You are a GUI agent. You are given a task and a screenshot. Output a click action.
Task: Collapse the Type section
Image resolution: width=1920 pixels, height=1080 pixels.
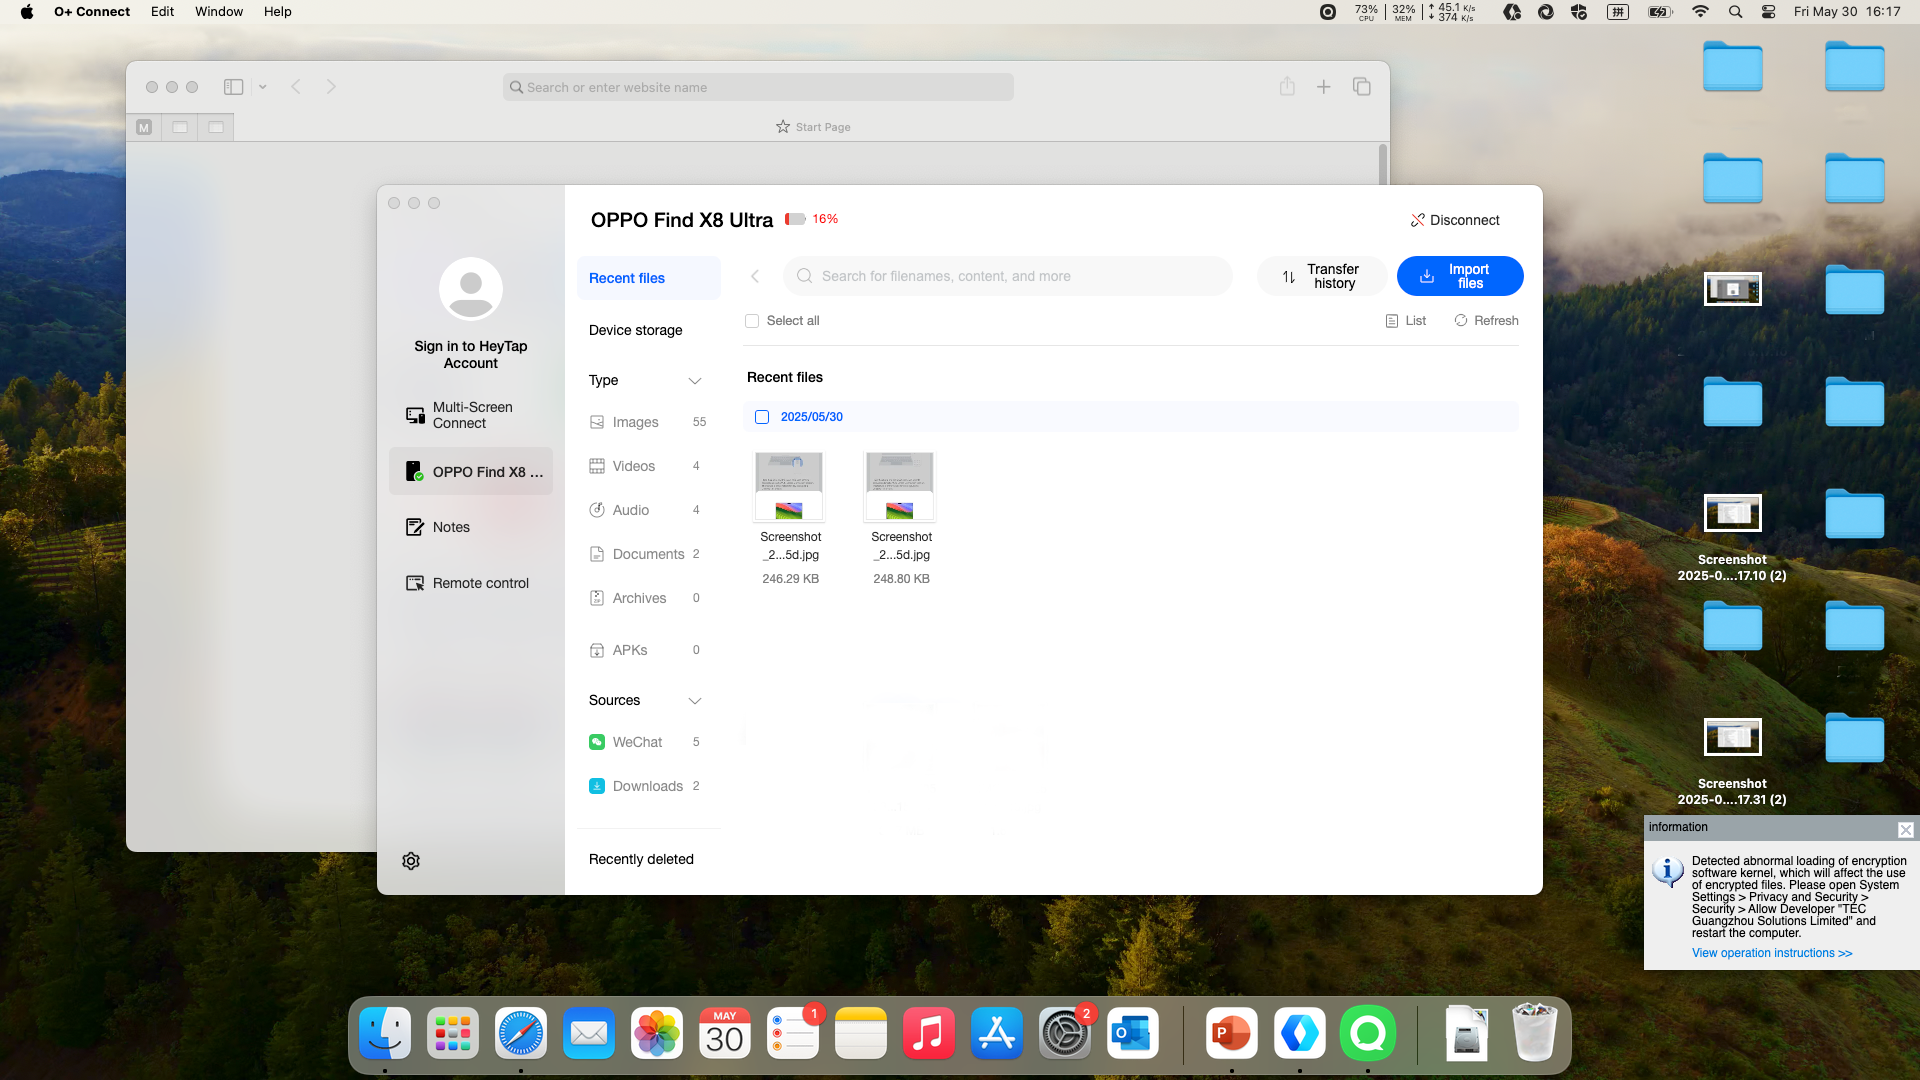[x=695, y=381]
